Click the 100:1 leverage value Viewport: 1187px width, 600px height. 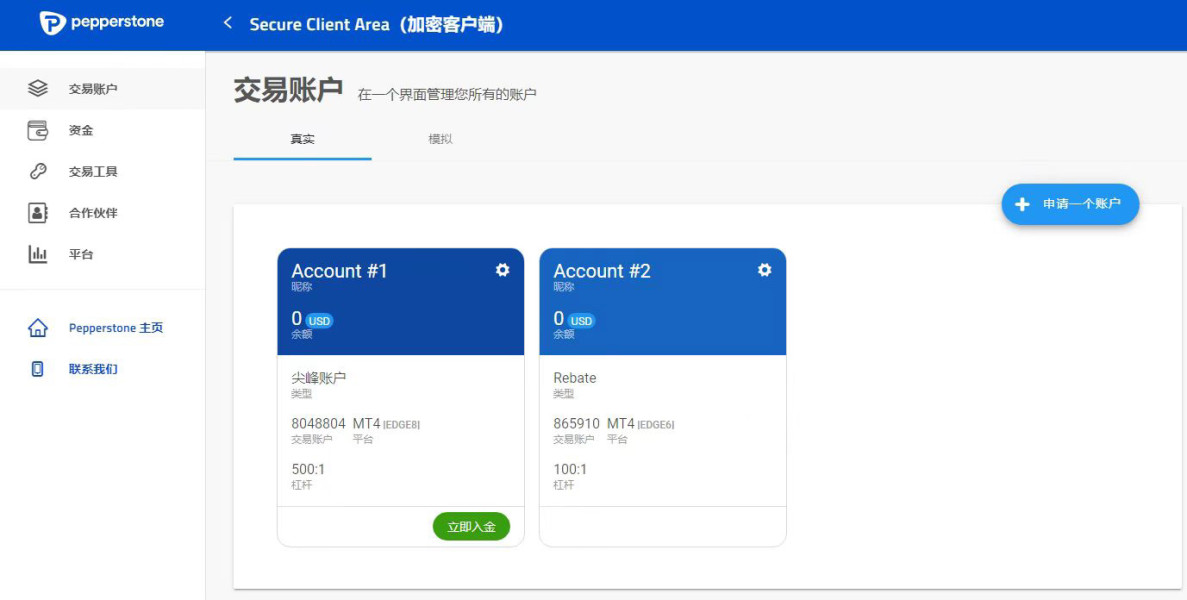[x=570, y=469]
